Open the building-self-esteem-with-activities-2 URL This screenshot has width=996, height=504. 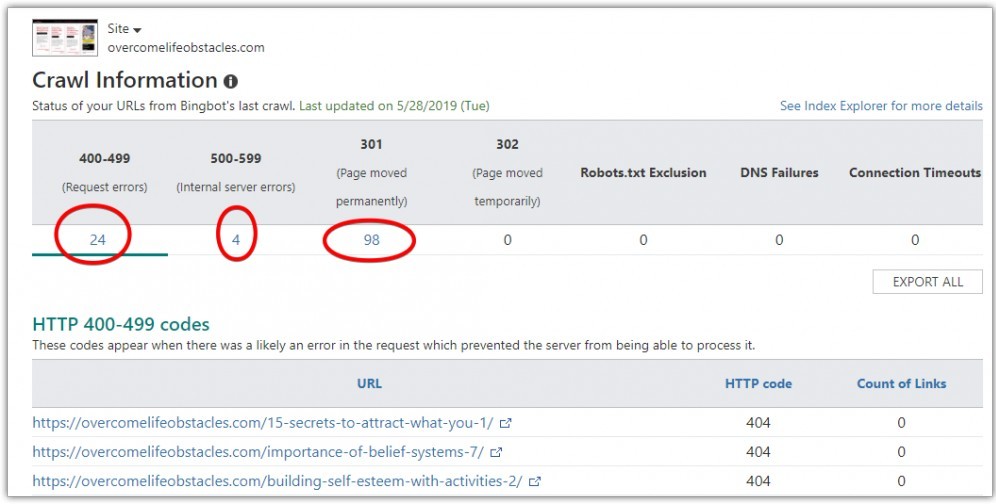tap(277, 482)
